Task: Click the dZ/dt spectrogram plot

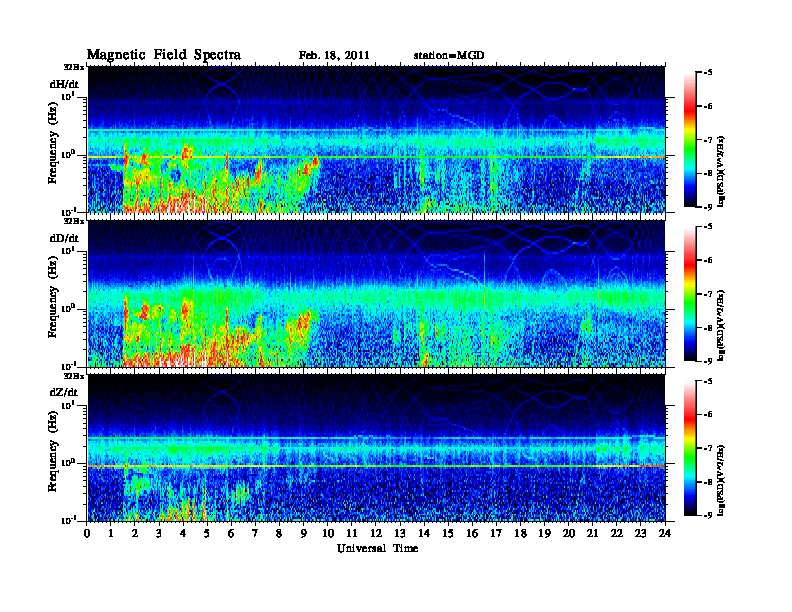Action: click(x=376, y=447)
